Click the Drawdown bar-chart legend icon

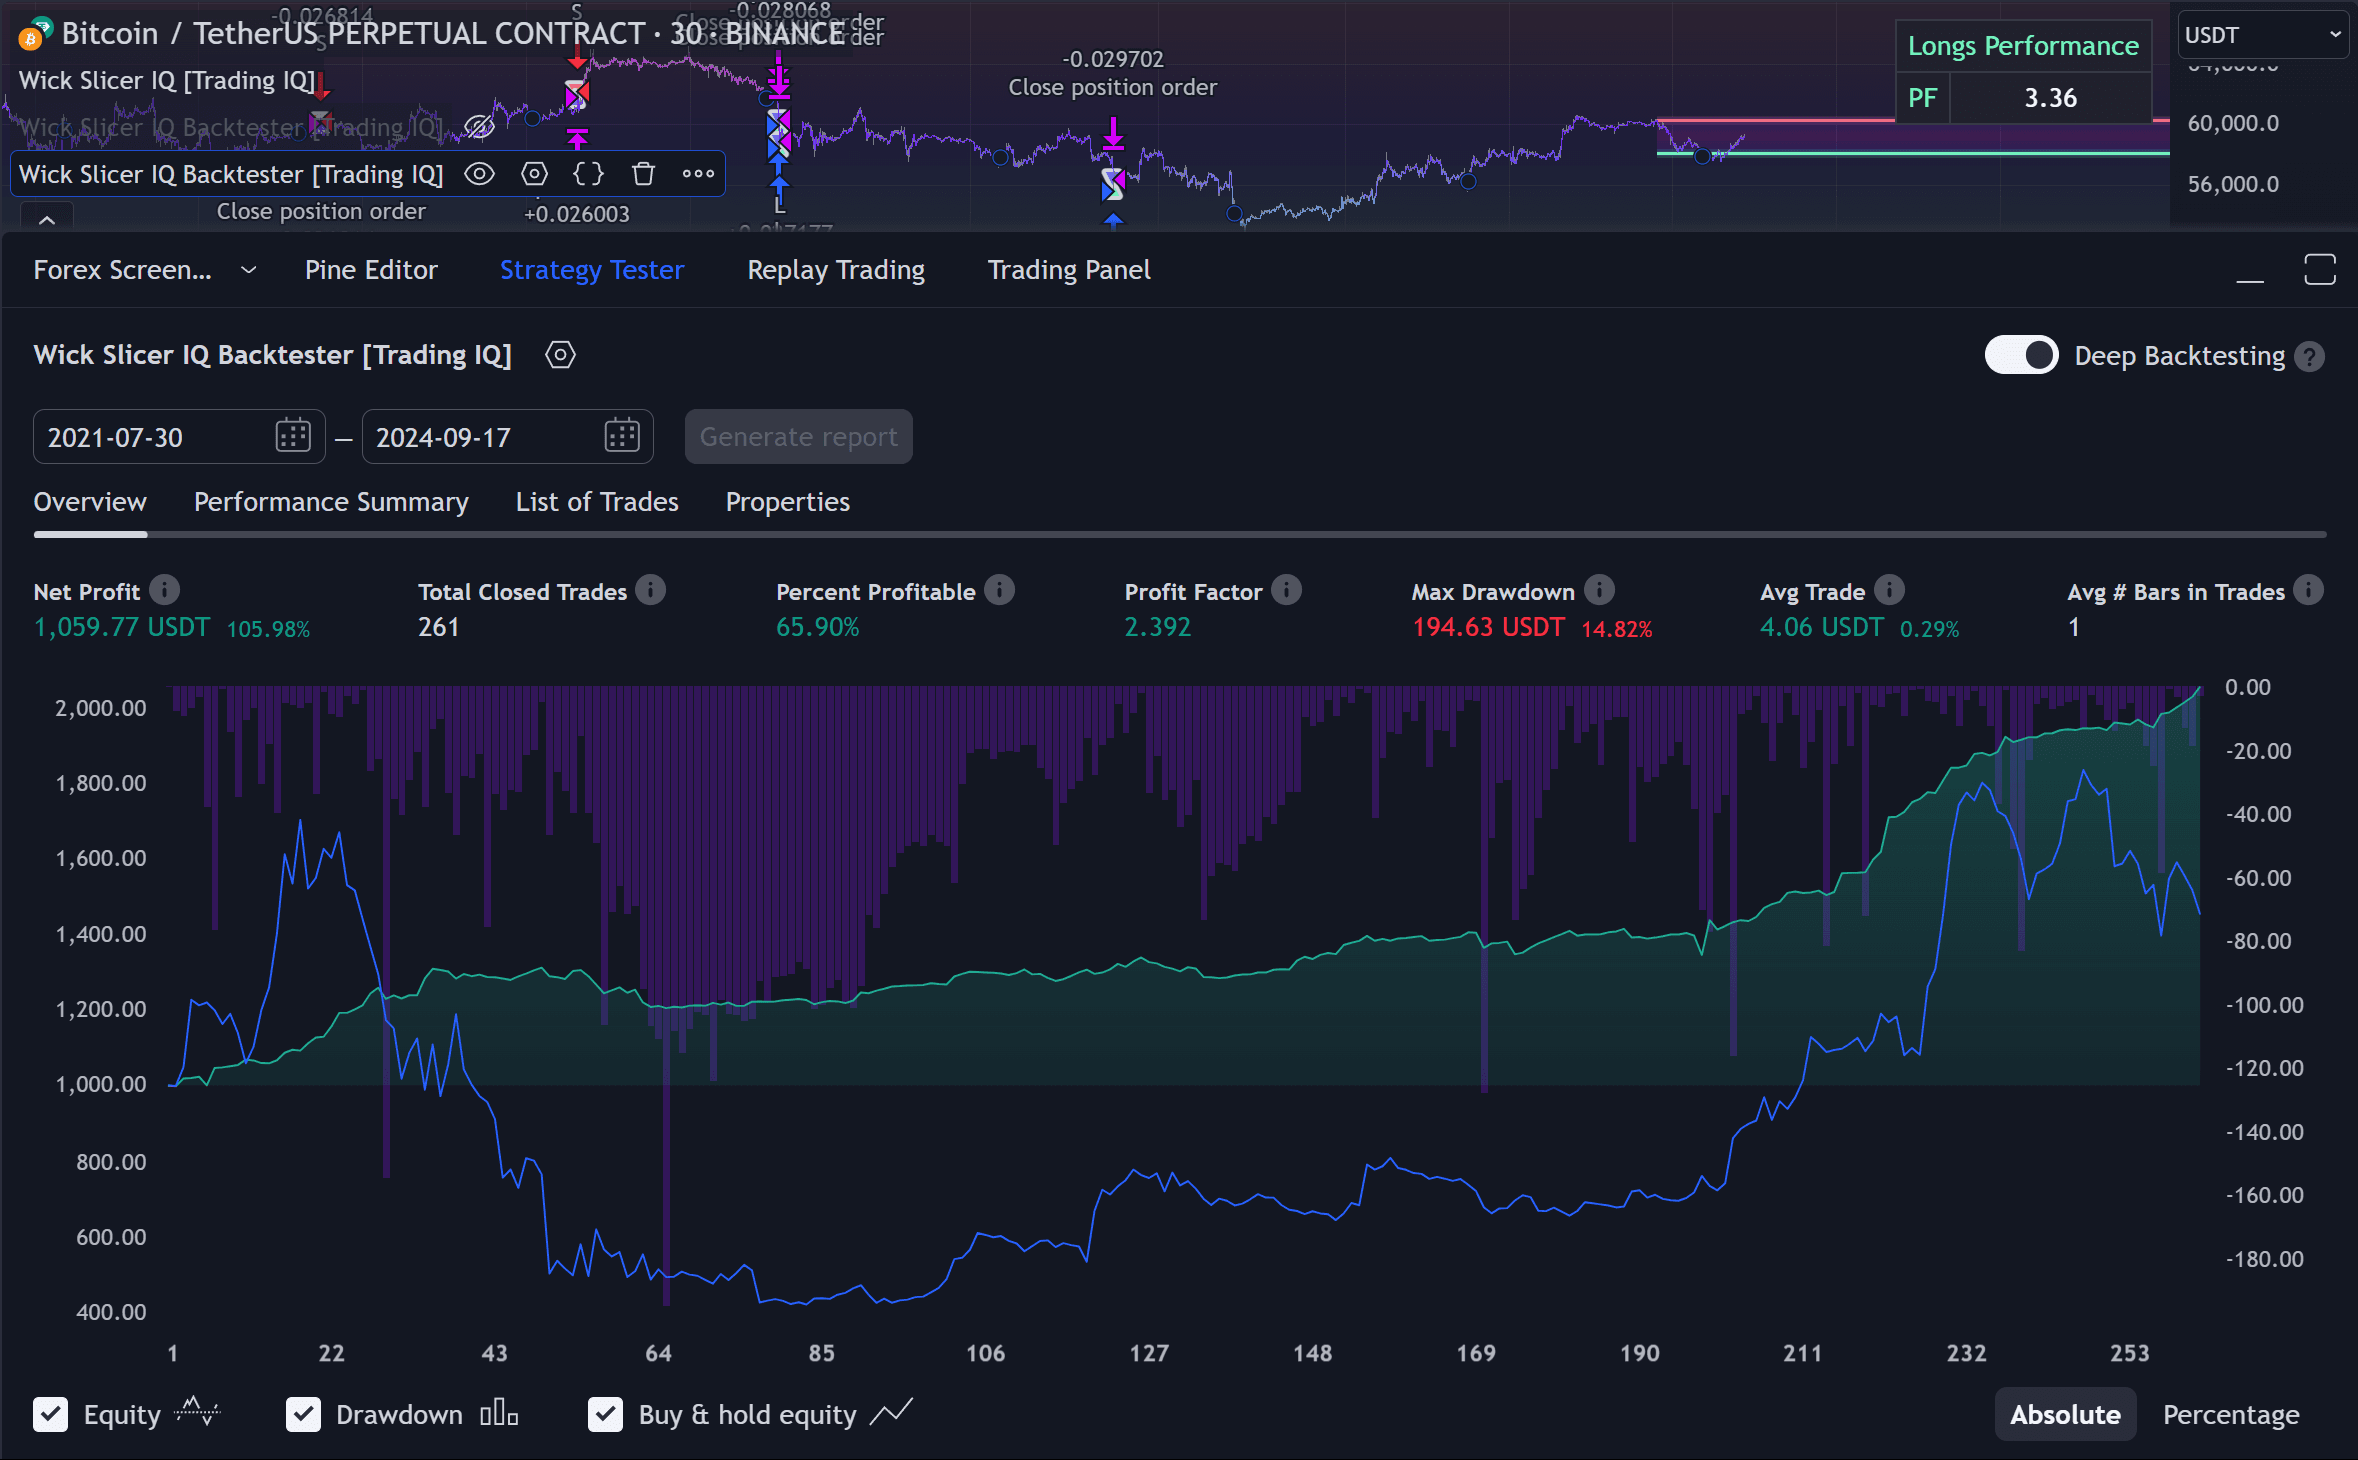(499, 1414)
